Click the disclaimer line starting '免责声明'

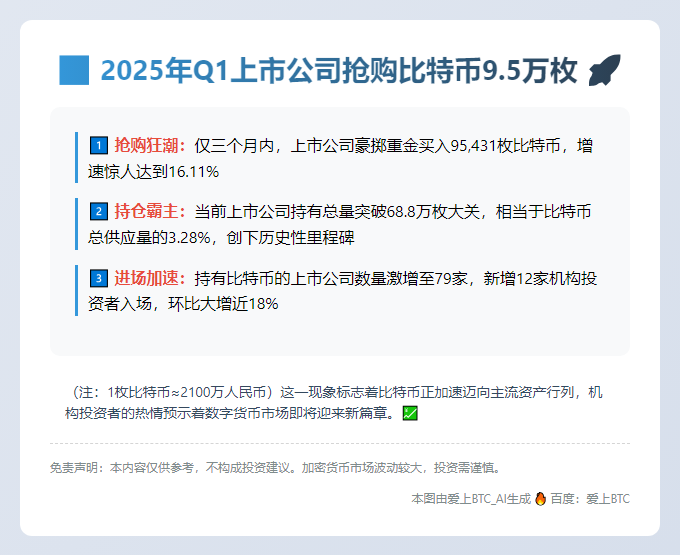click(276, 468)
